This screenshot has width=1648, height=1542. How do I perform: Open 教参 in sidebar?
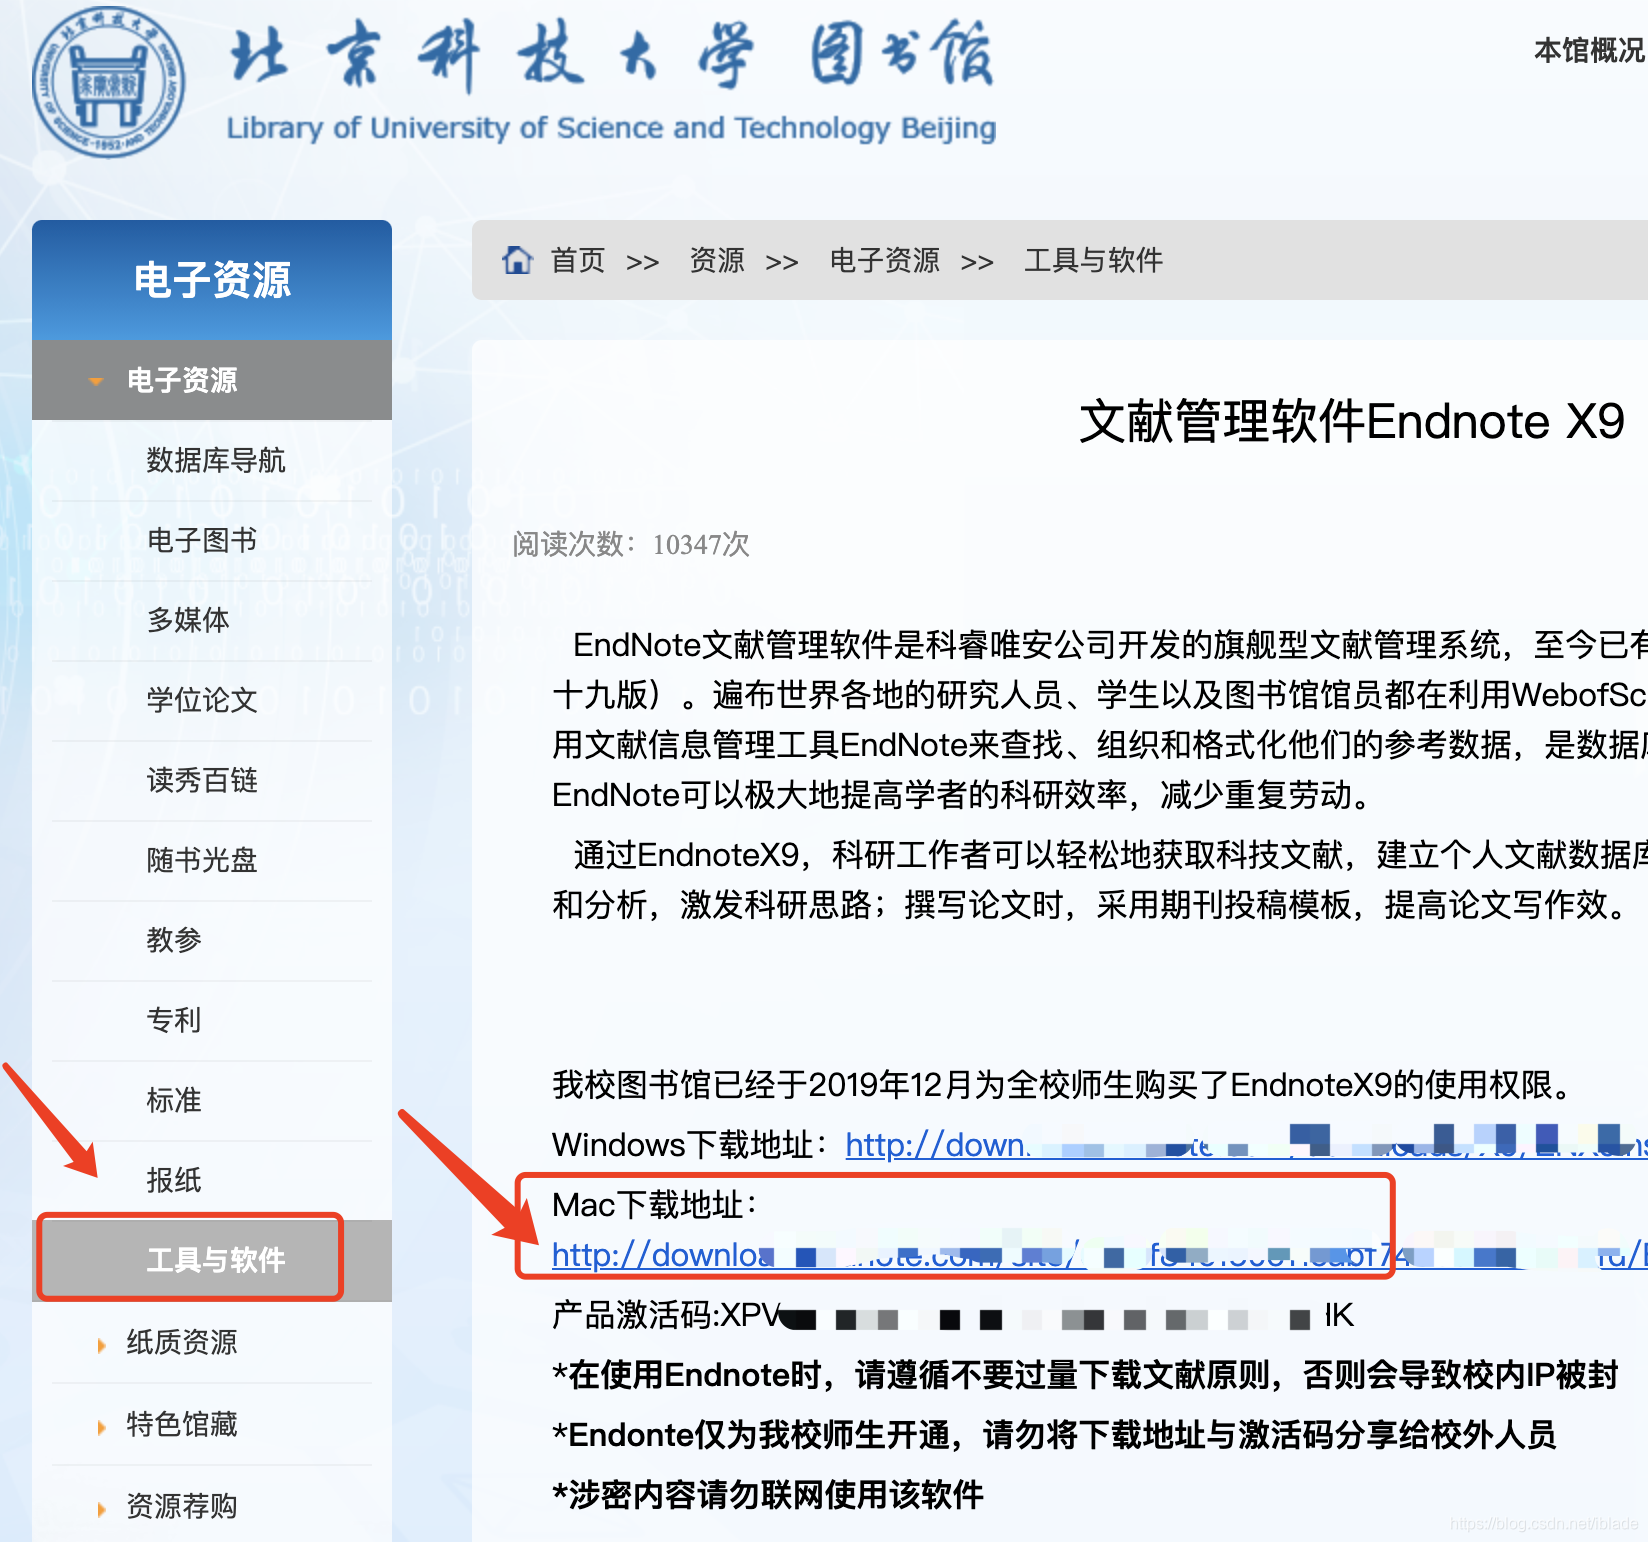[174, 940]
